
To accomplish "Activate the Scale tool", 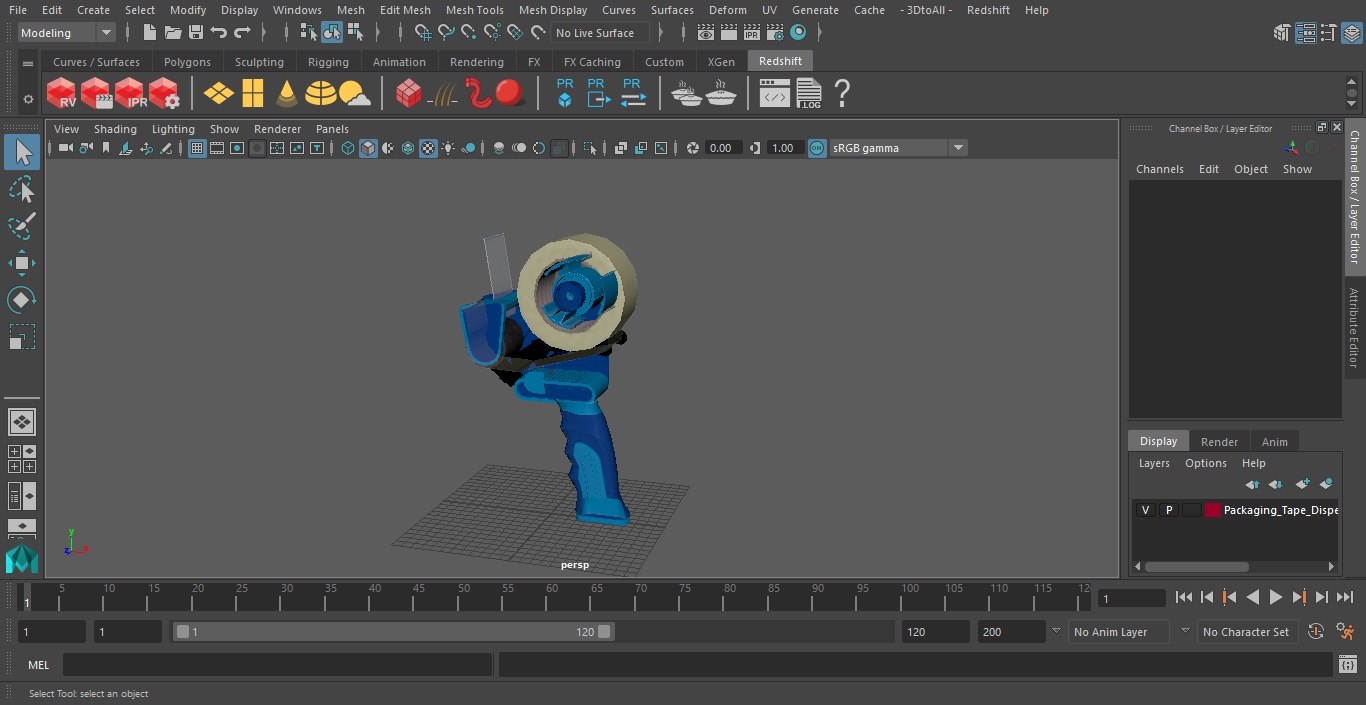I will point(21,337).
